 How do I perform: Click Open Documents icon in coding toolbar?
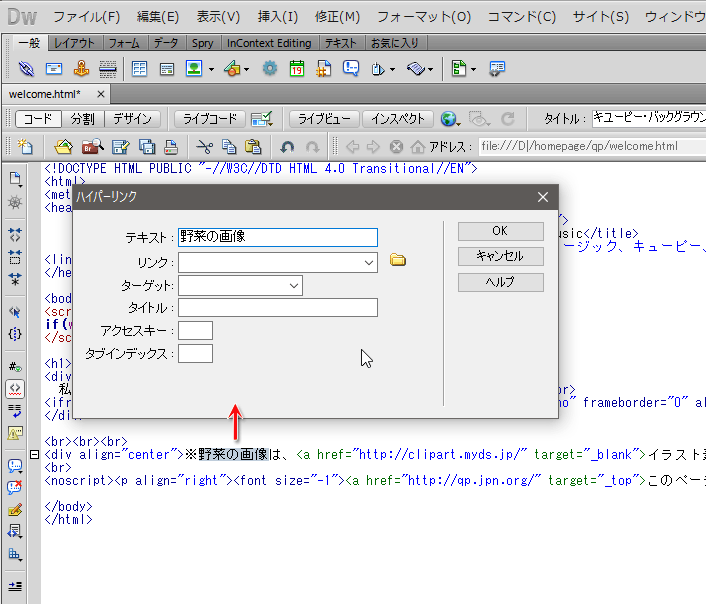(15, 179)
